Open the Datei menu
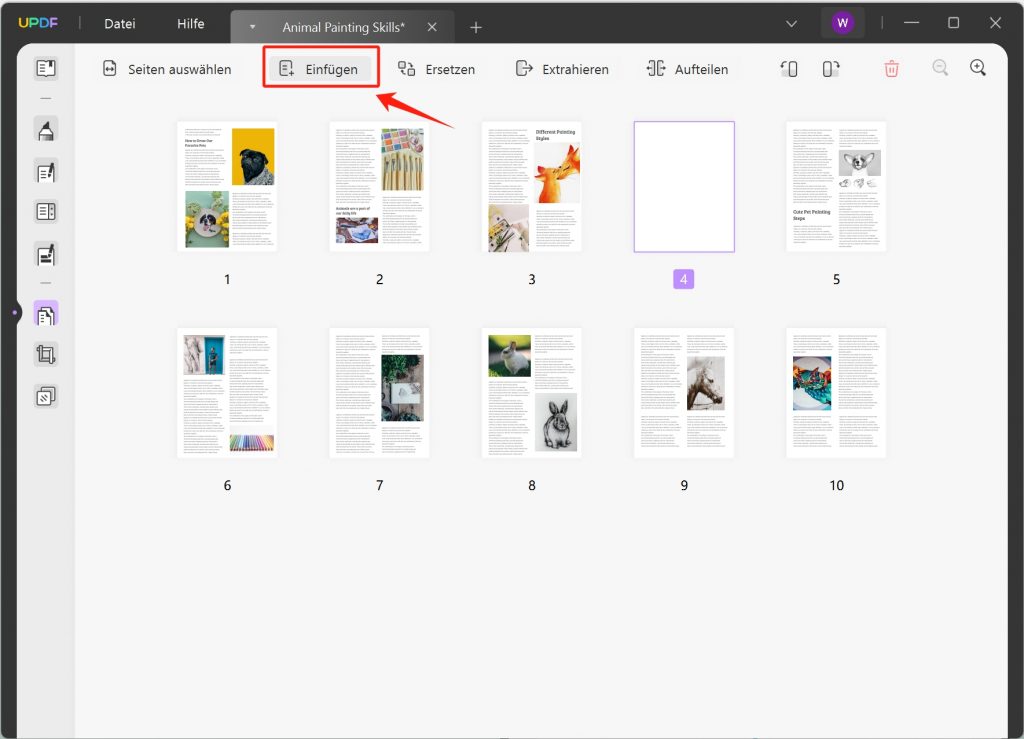1024x739 pixels. pos(120,24)
